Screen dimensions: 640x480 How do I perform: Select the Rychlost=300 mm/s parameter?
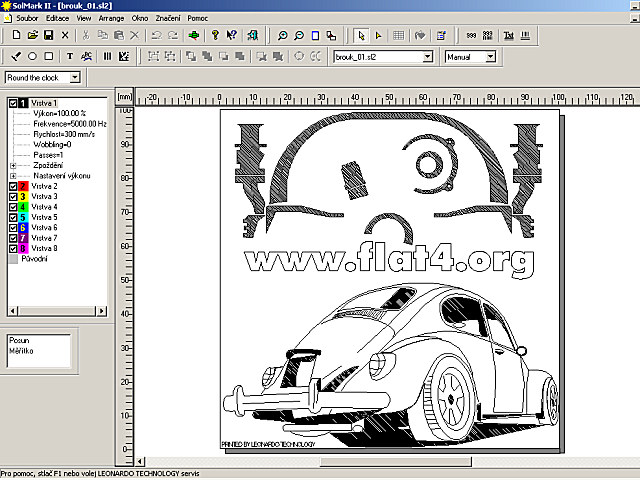point(64,134)
